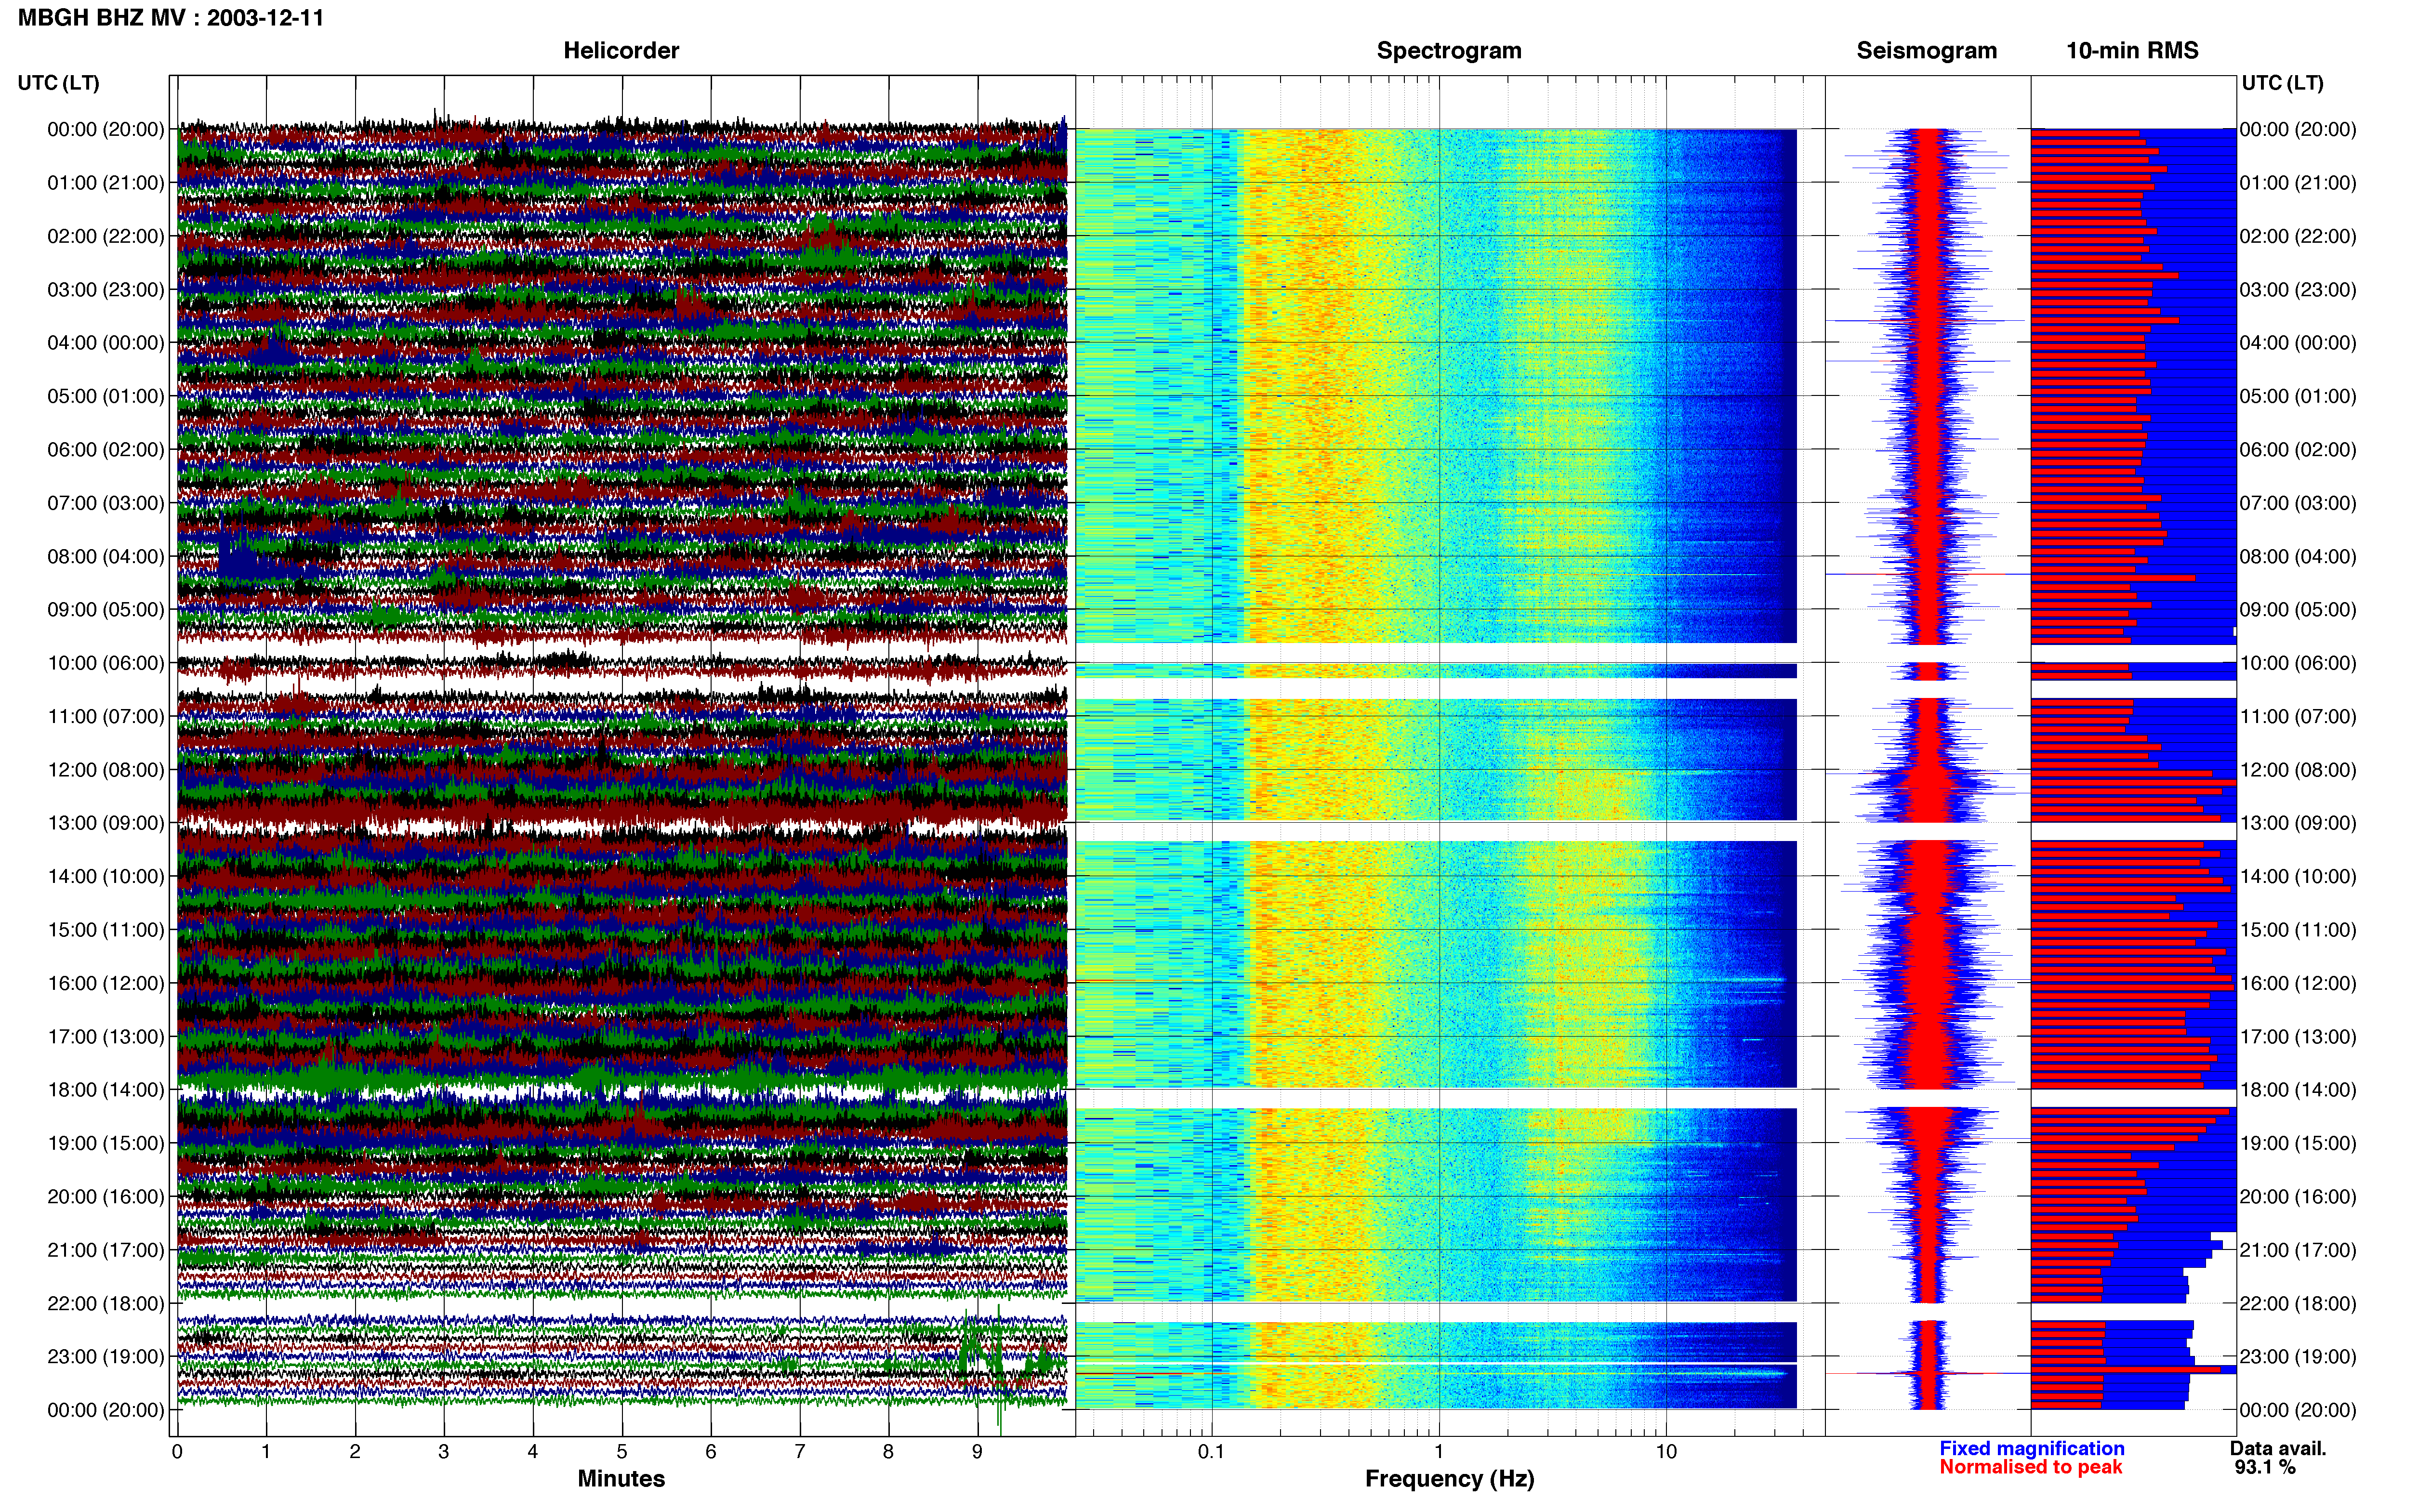Select the 'Spectrogram' panel heading
Screen dimensions: 2418x1512
tap(1449, 51)
